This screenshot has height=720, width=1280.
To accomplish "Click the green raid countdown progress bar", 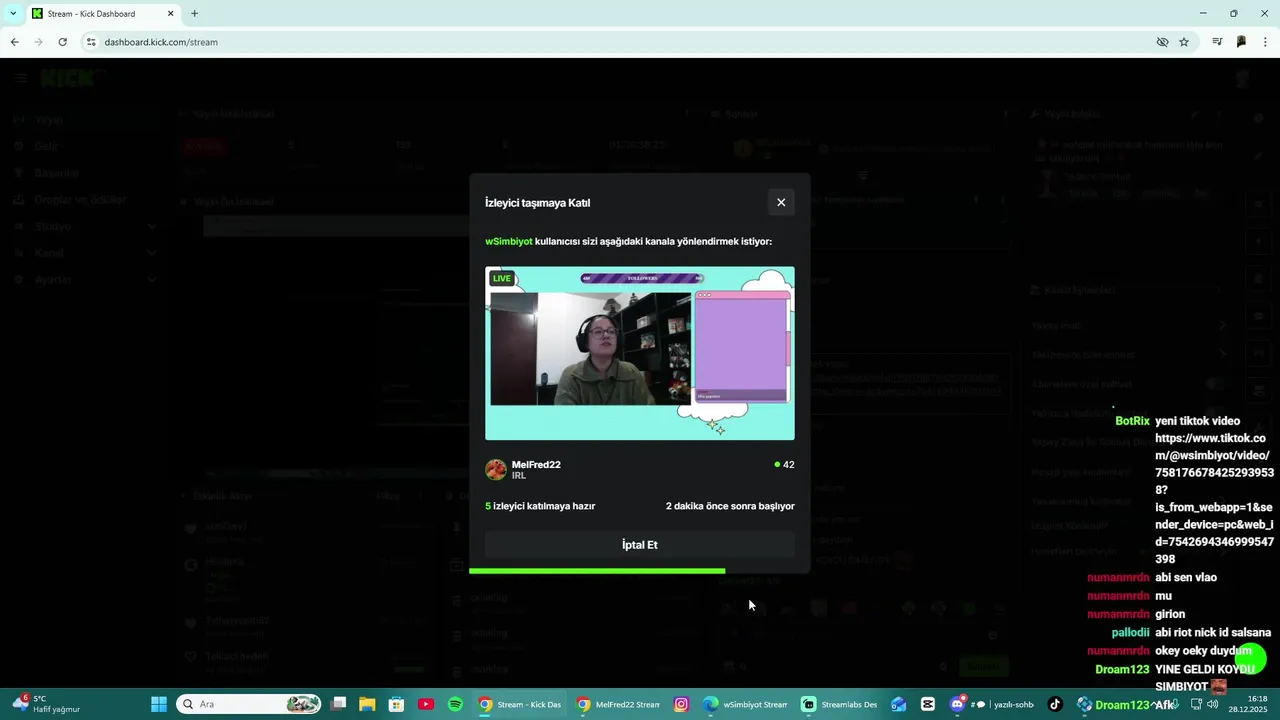I will coord(597,571).
